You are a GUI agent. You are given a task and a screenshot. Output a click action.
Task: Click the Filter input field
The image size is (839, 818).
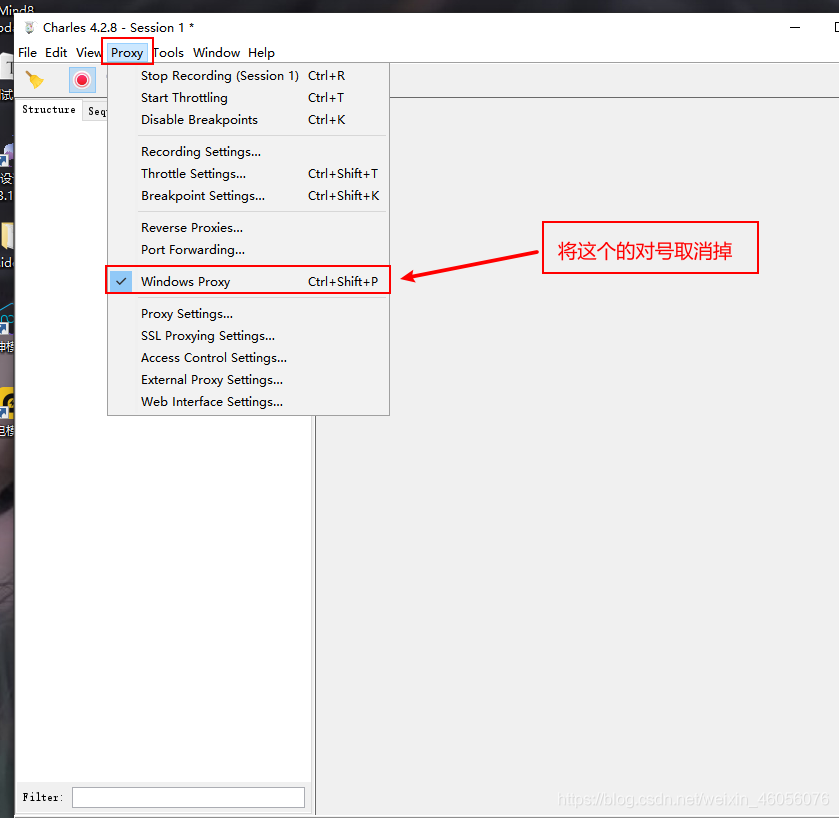[188, 797]
